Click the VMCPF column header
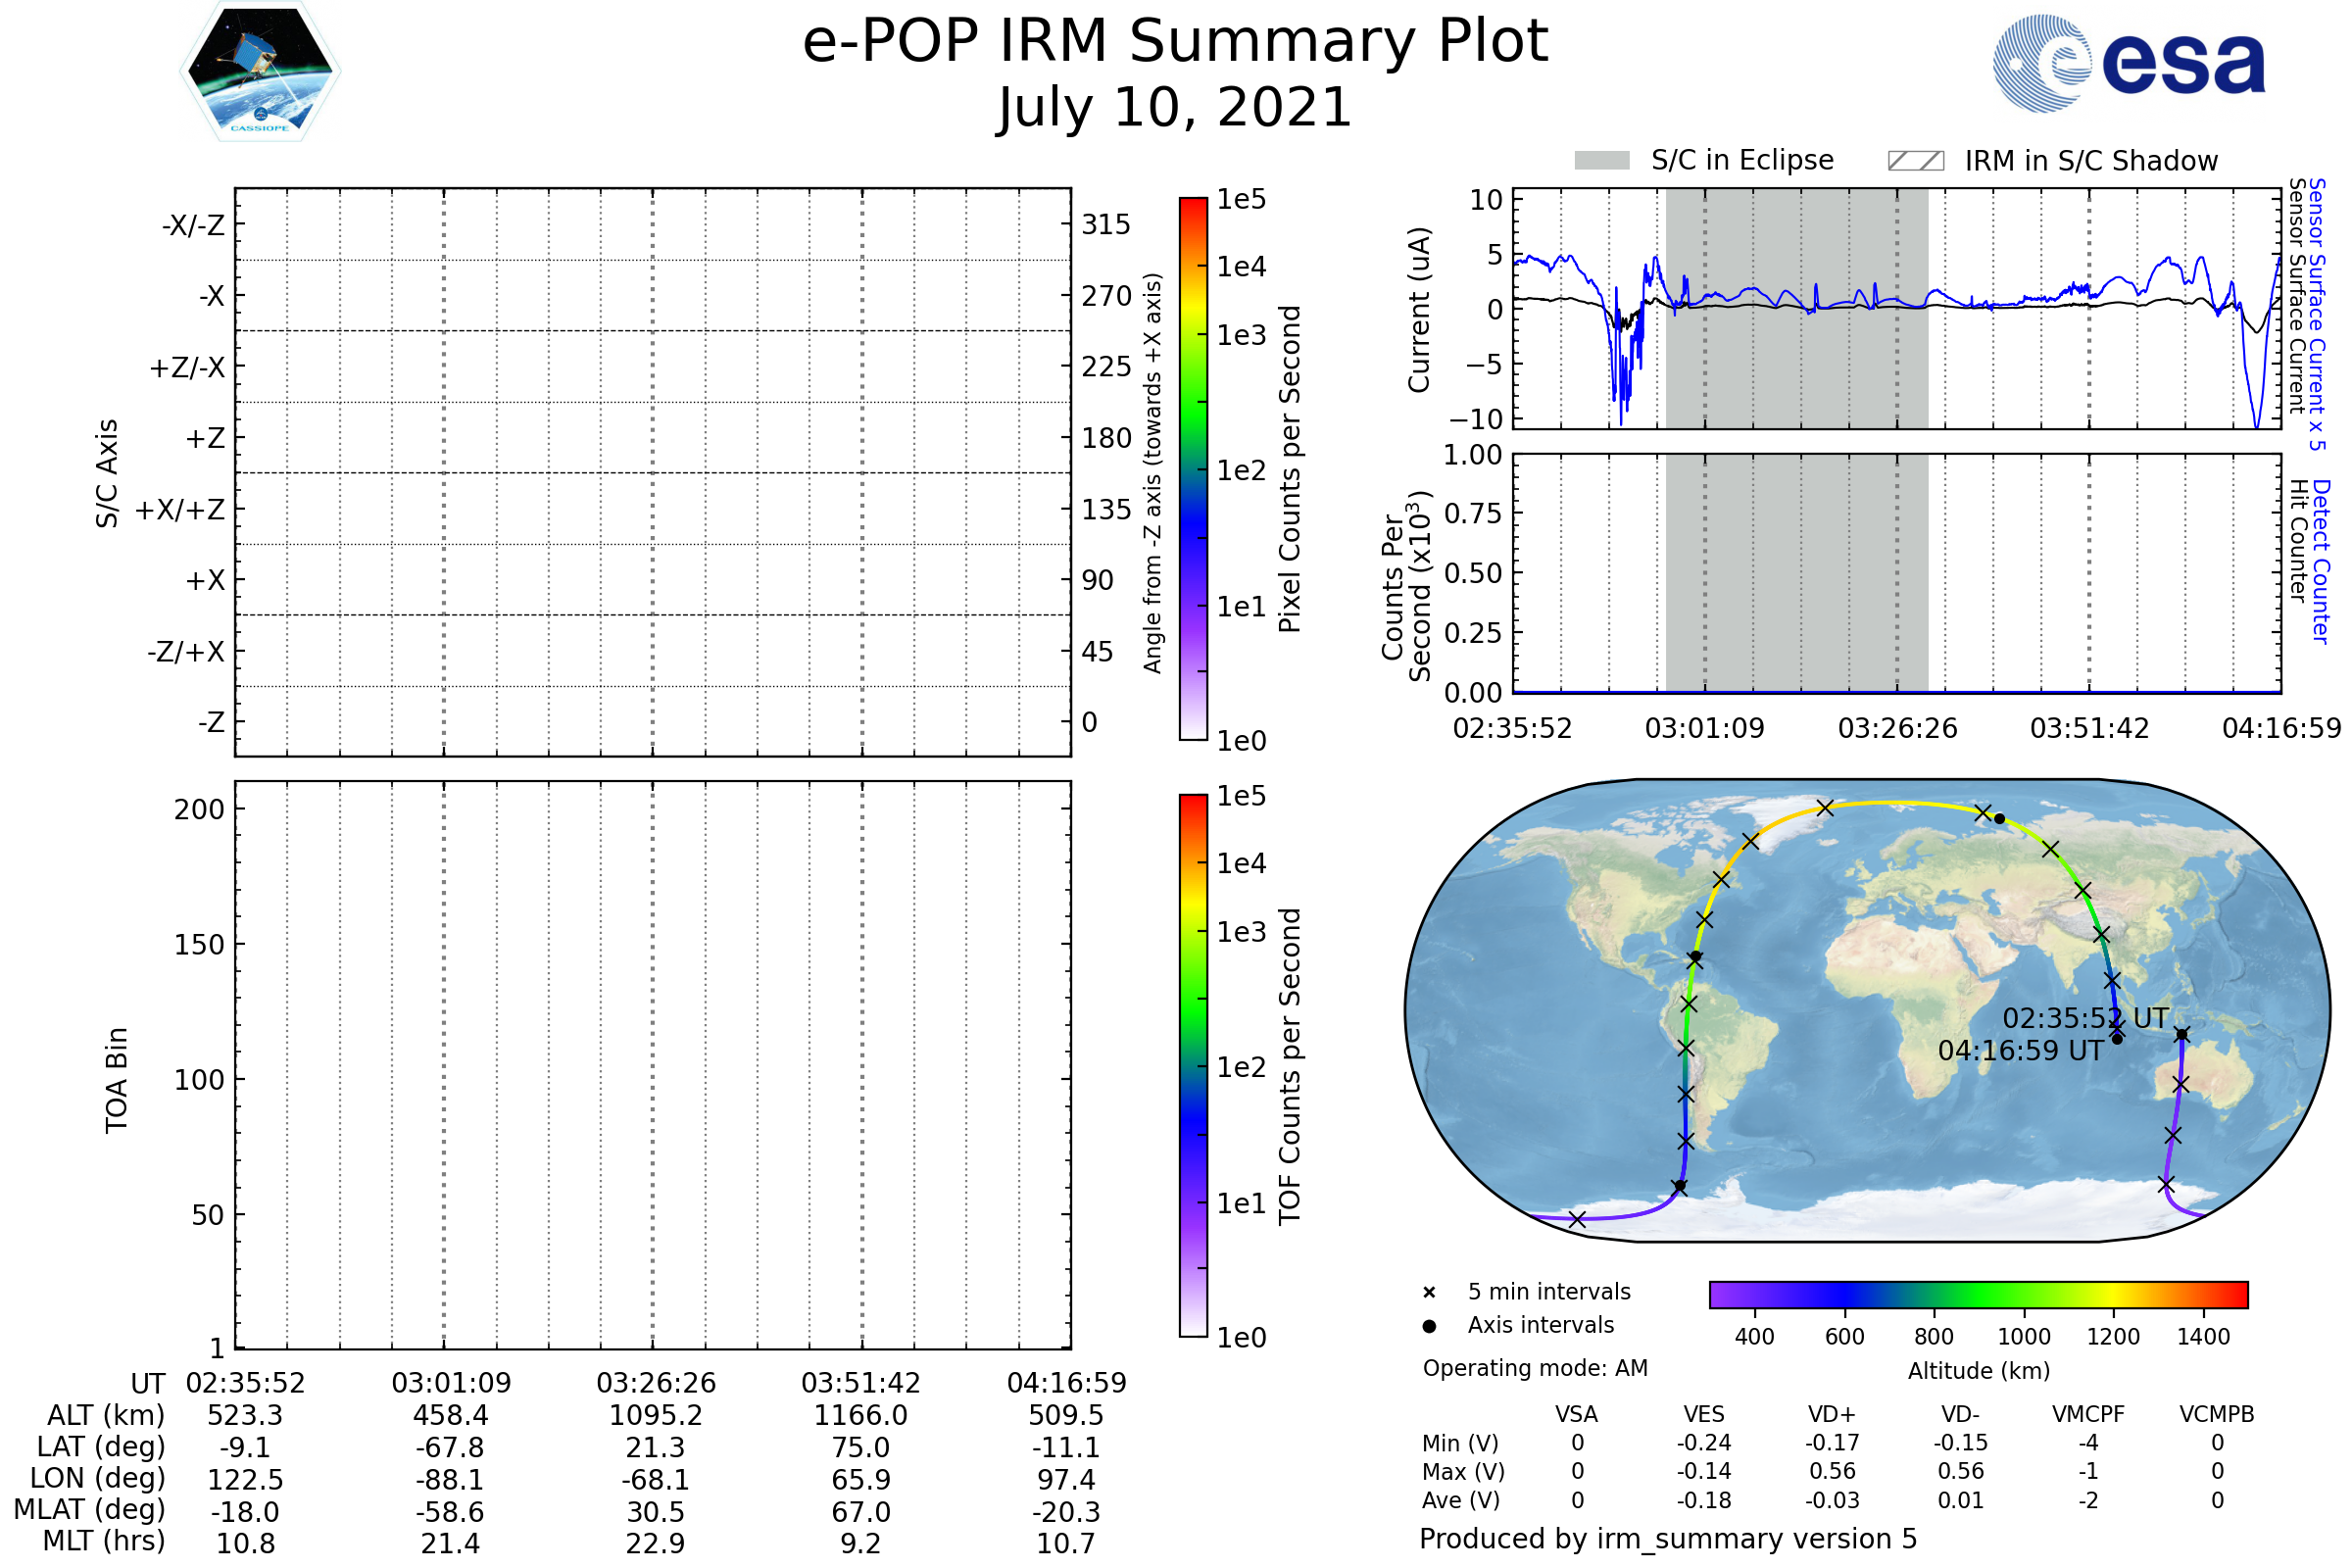The height and width of the screenshot is (1568, 2352). [2088, 1414]
